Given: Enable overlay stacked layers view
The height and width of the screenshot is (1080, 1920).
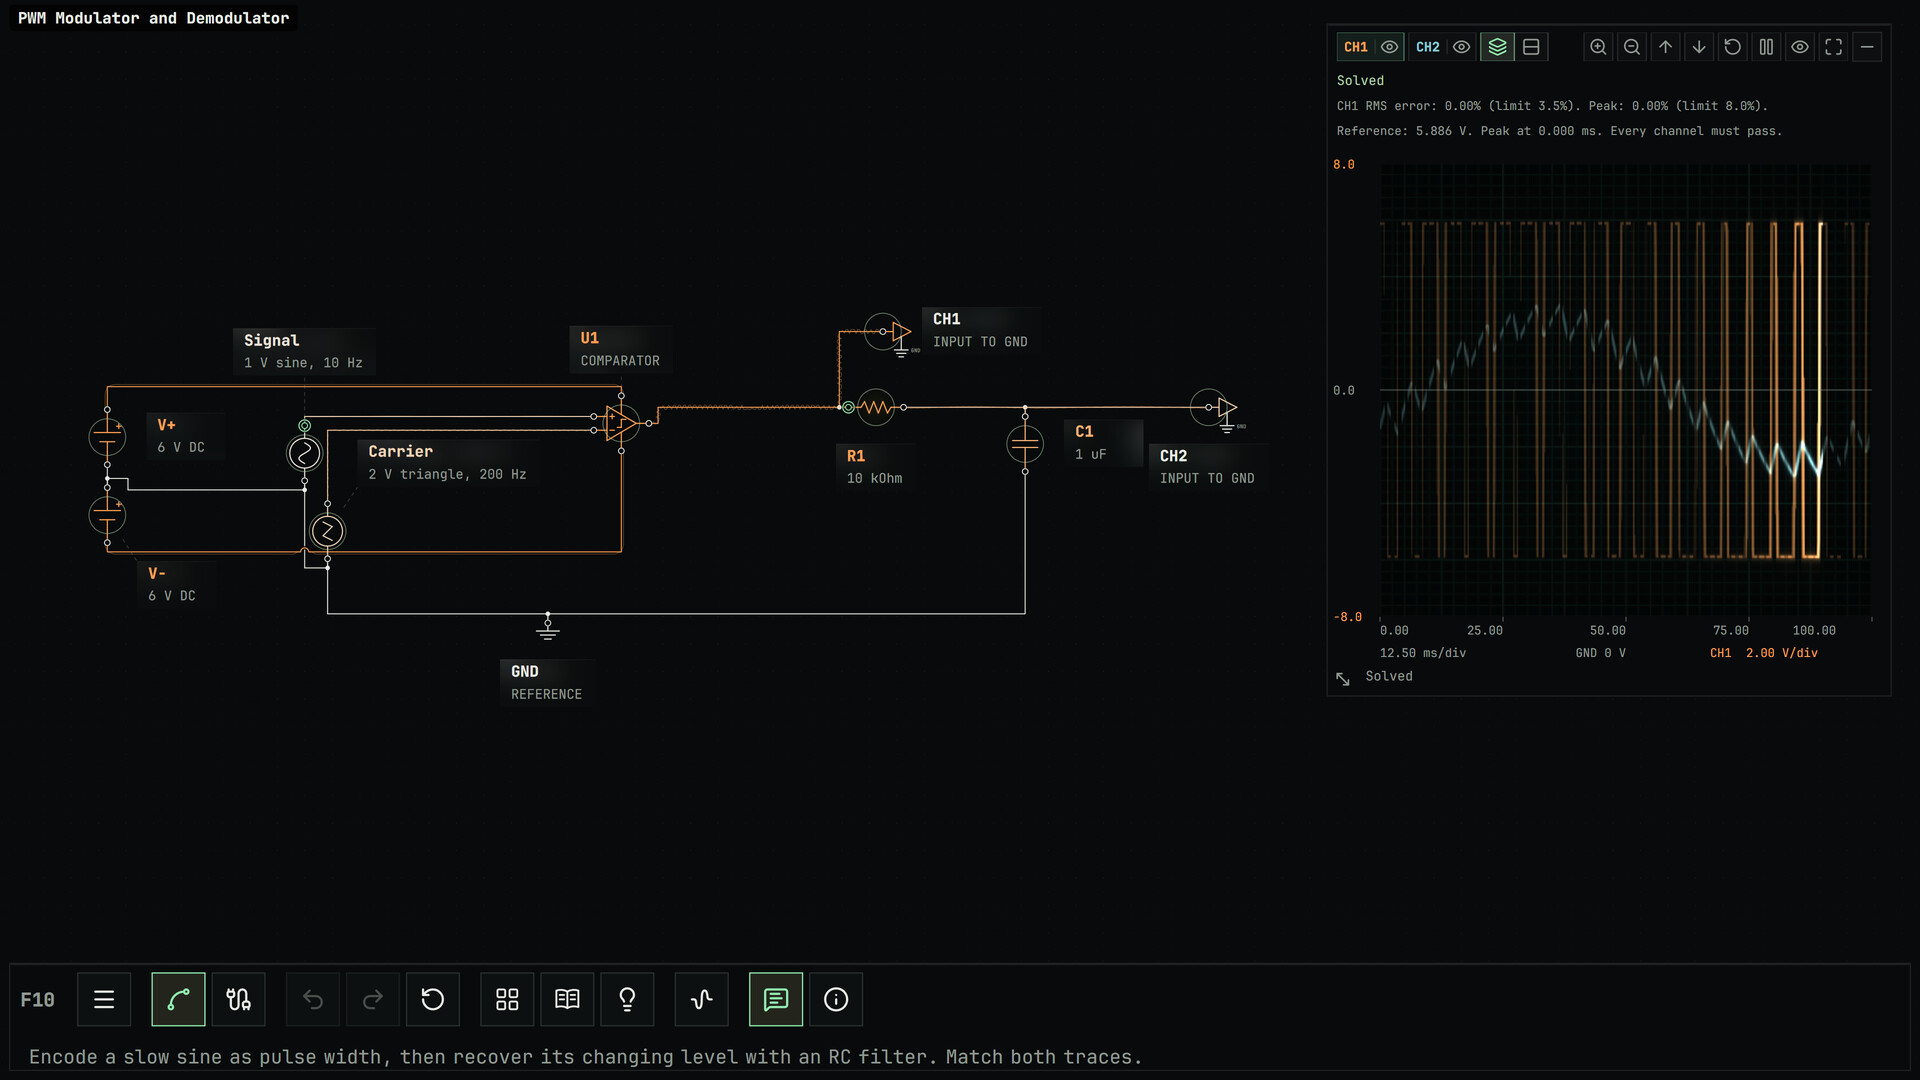Looking at the screenshot, I should point(1497,47).
